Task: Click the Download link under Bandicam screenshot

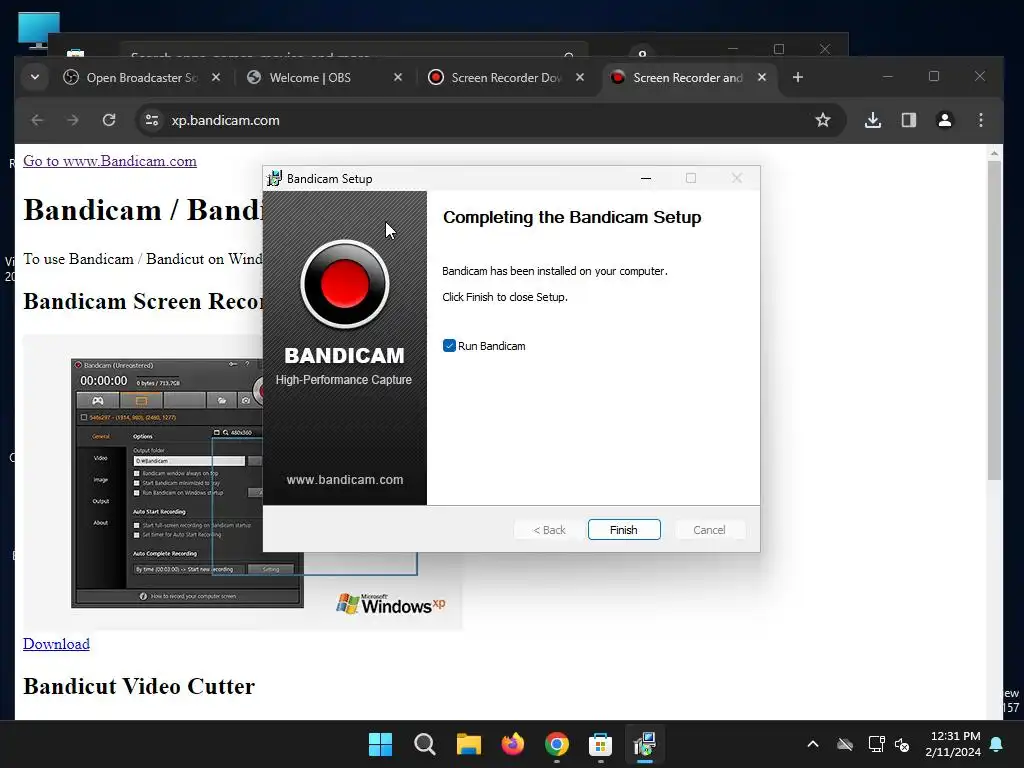Action: (56, 643)
